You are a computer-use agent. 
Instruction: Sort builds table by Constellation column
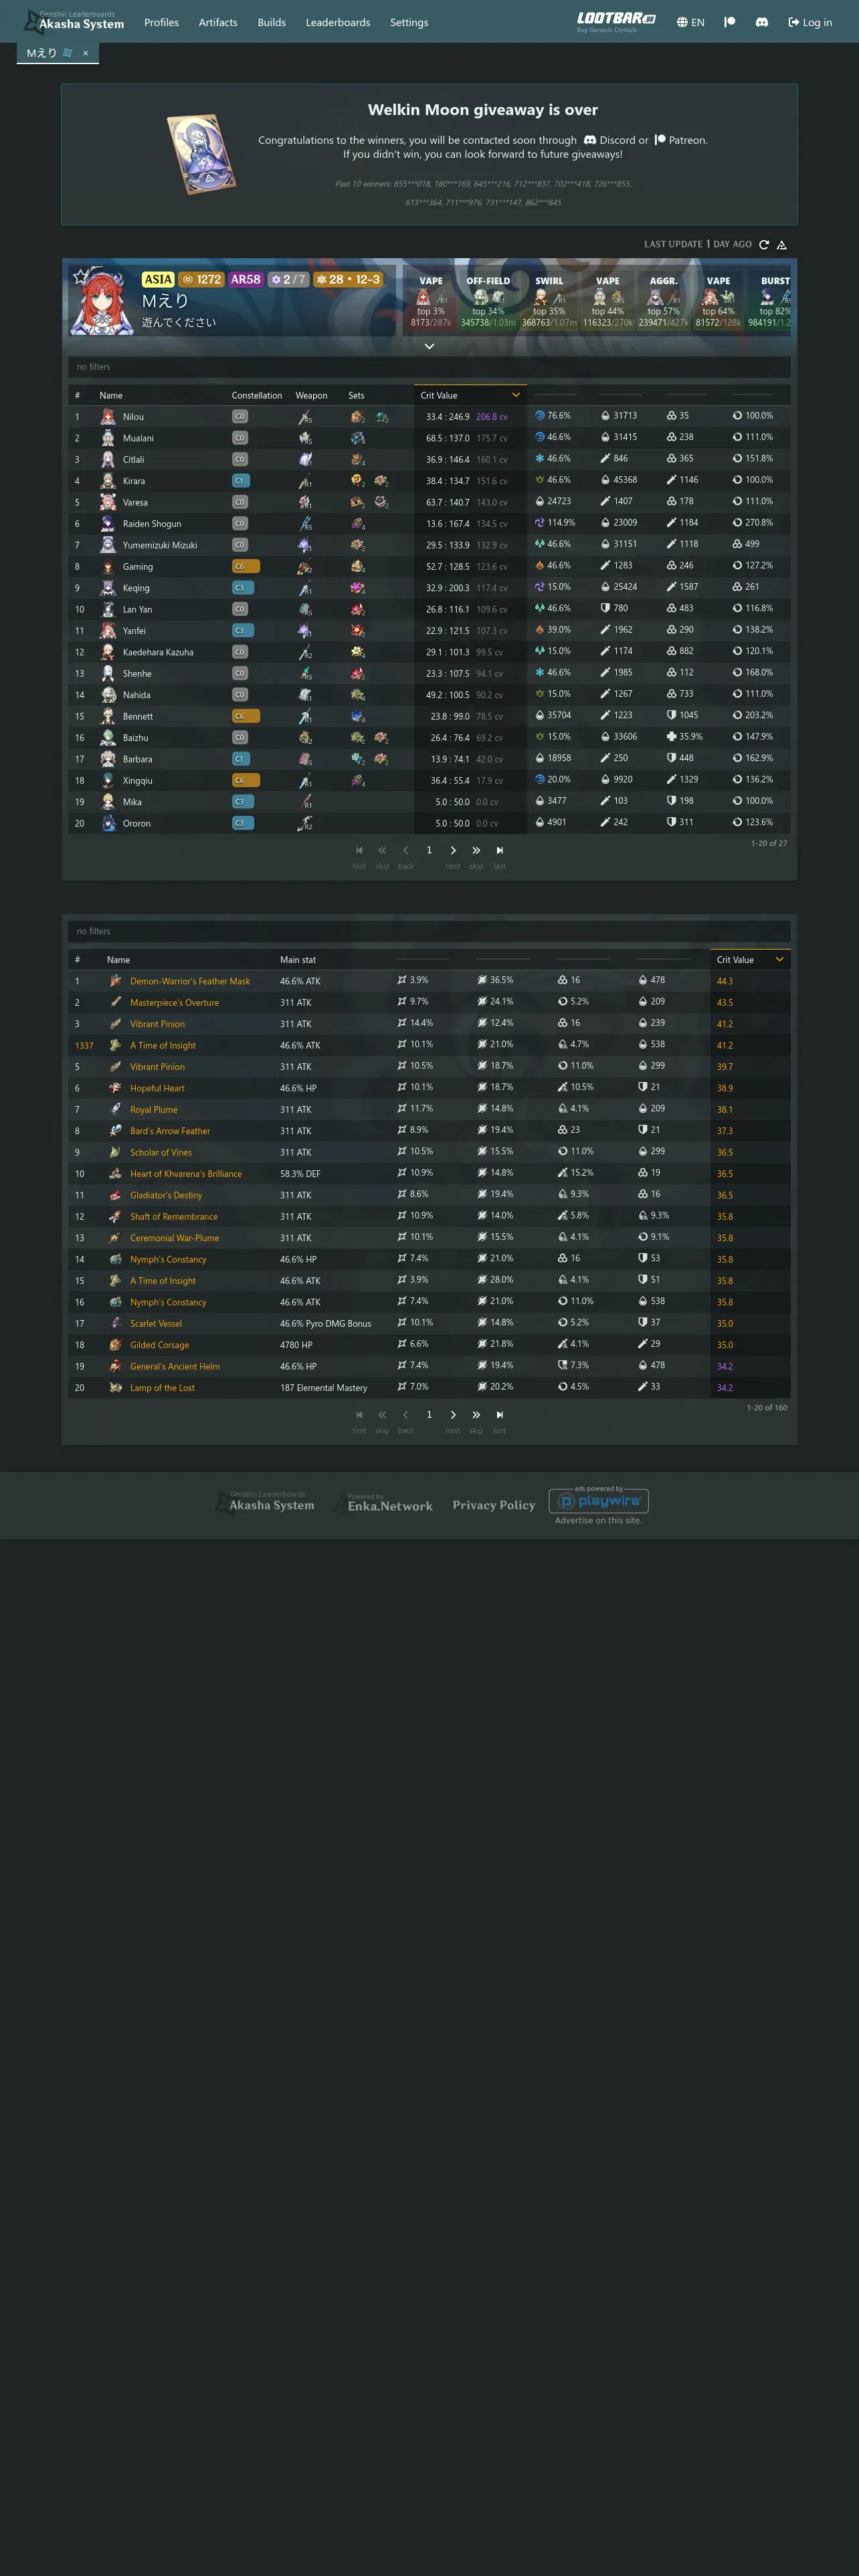[x=257, y=395]
